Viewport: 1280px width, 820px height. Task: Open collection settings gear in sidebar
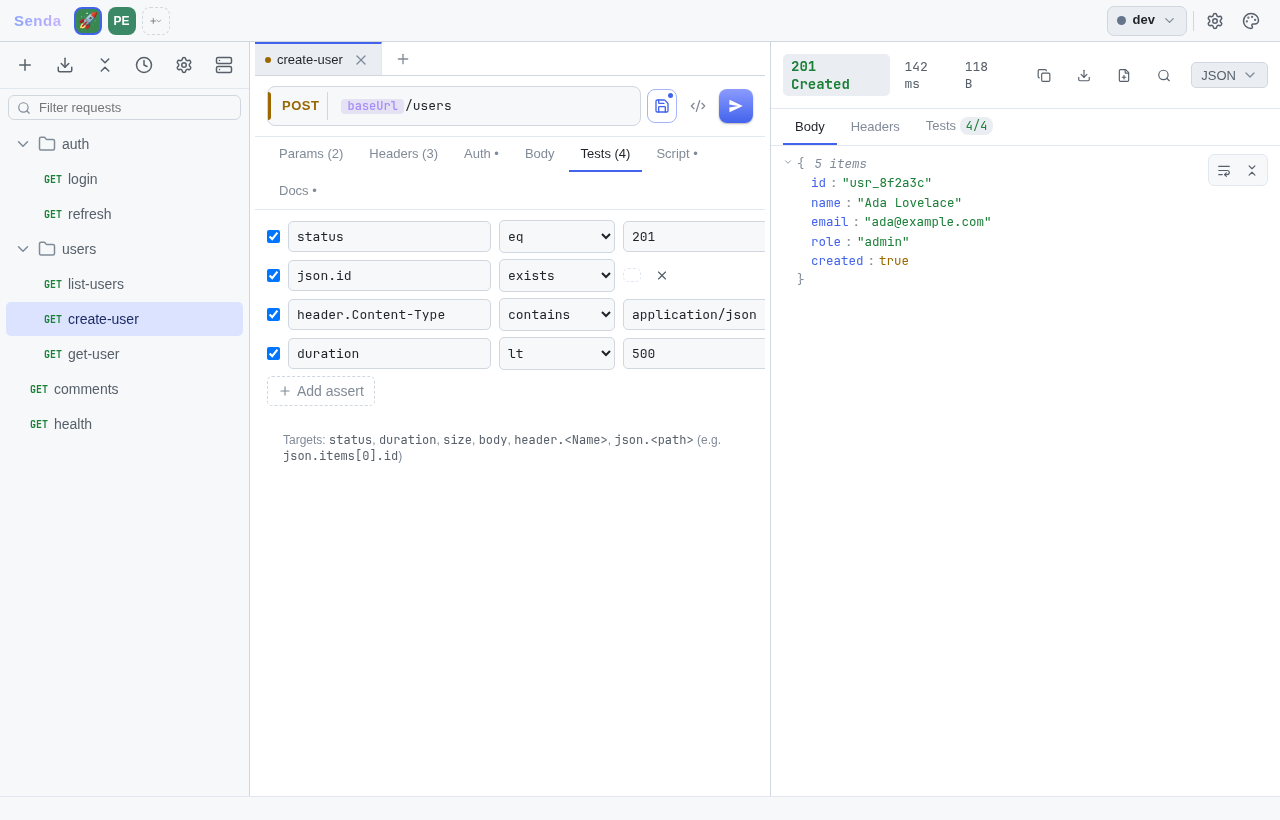tap(184, 65)
